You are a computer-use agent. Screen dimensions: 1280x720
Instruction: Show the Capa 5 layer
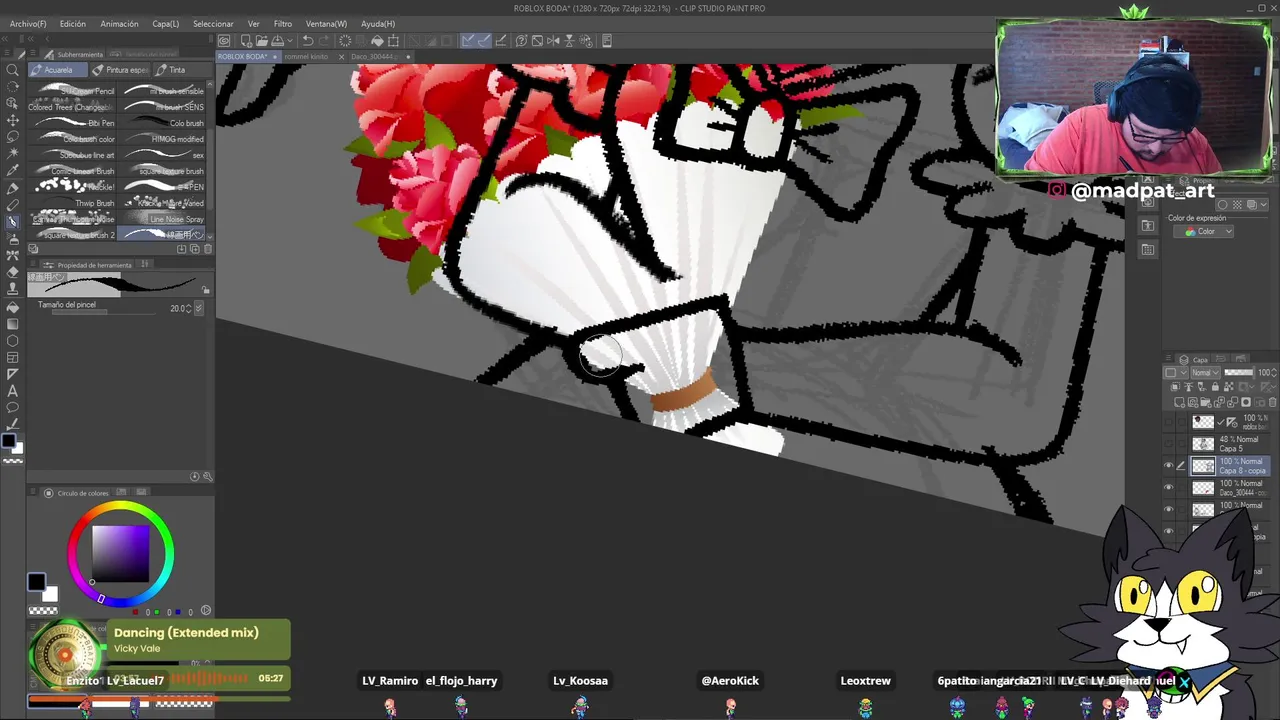click(1168, 443)
